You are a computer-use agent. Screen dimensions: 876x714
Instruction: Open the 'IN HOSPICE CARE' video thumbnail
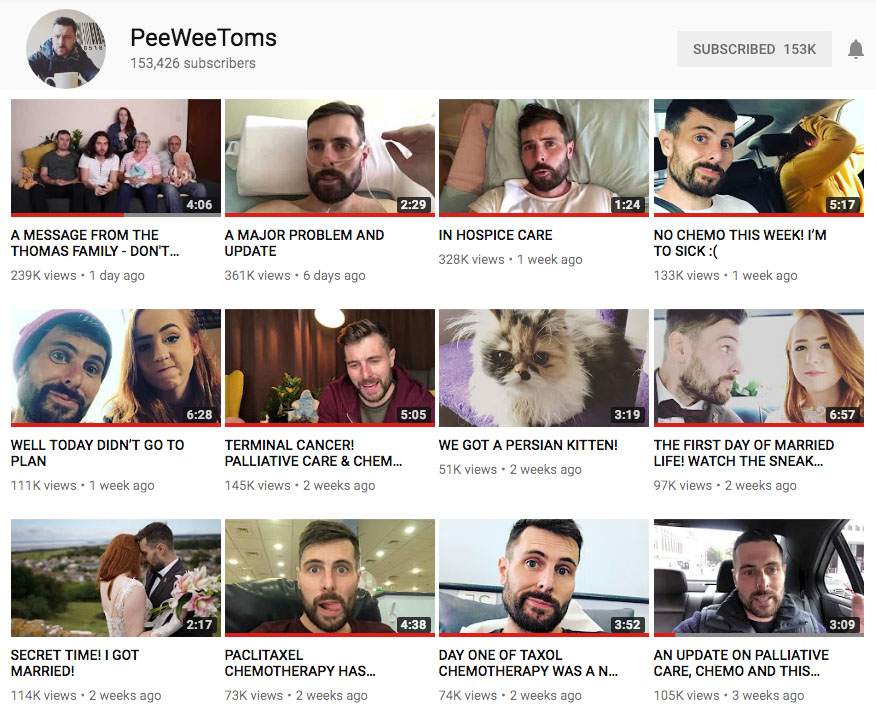coord(544,157)
